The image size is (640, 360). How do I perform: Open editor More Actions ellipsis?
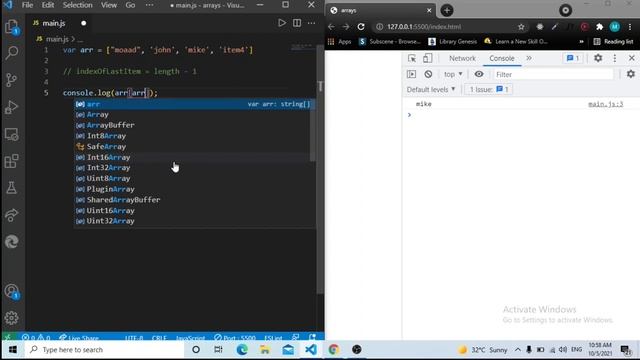coord(311,23)
